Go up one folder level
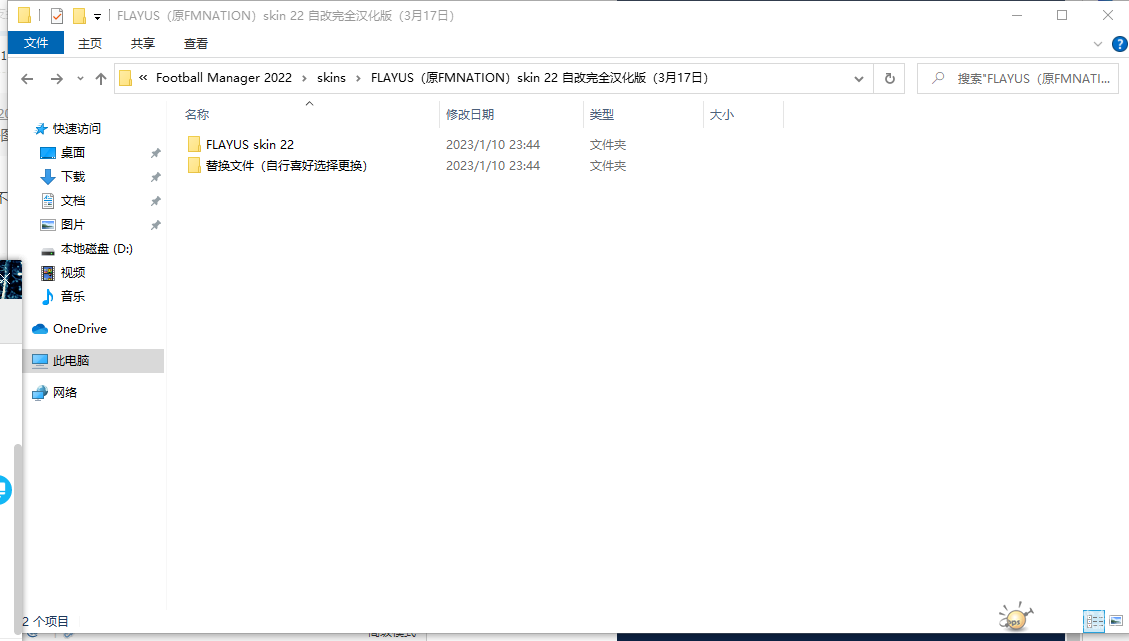The width and height of the screenshot is (1129, 641). pos(101,79)
